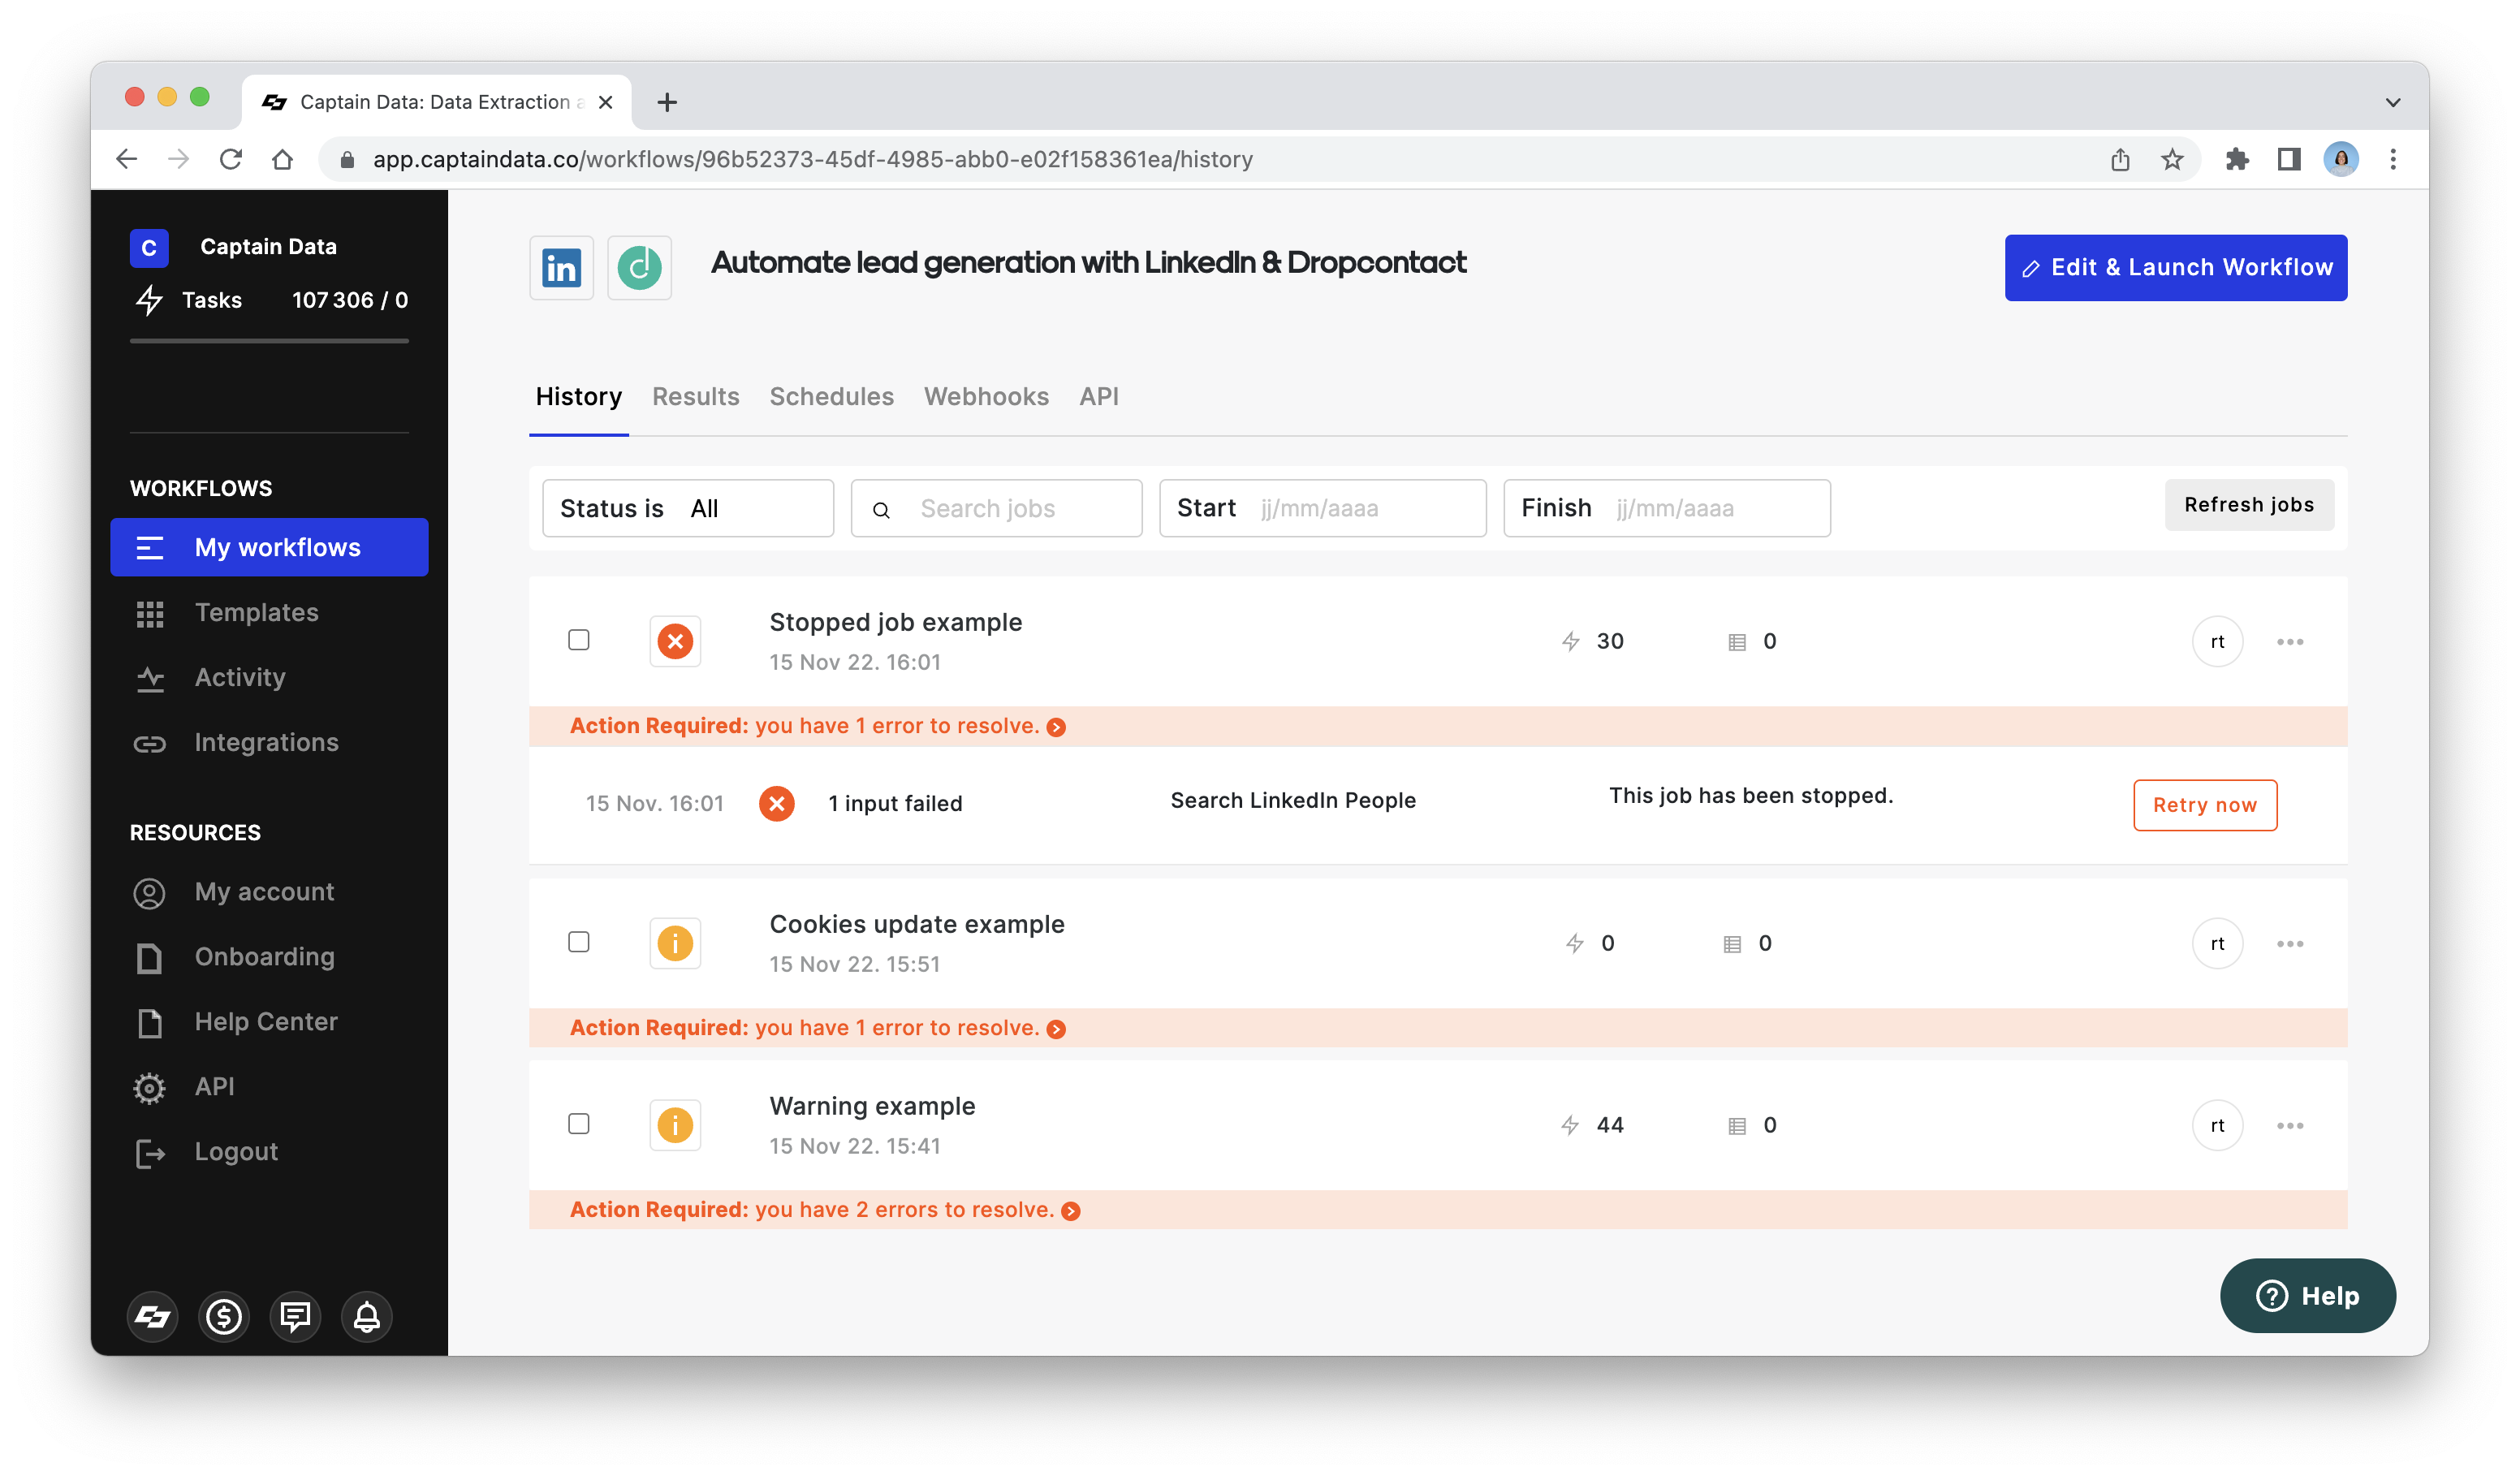Open the Stopped job example title

(x=895, y=622)
